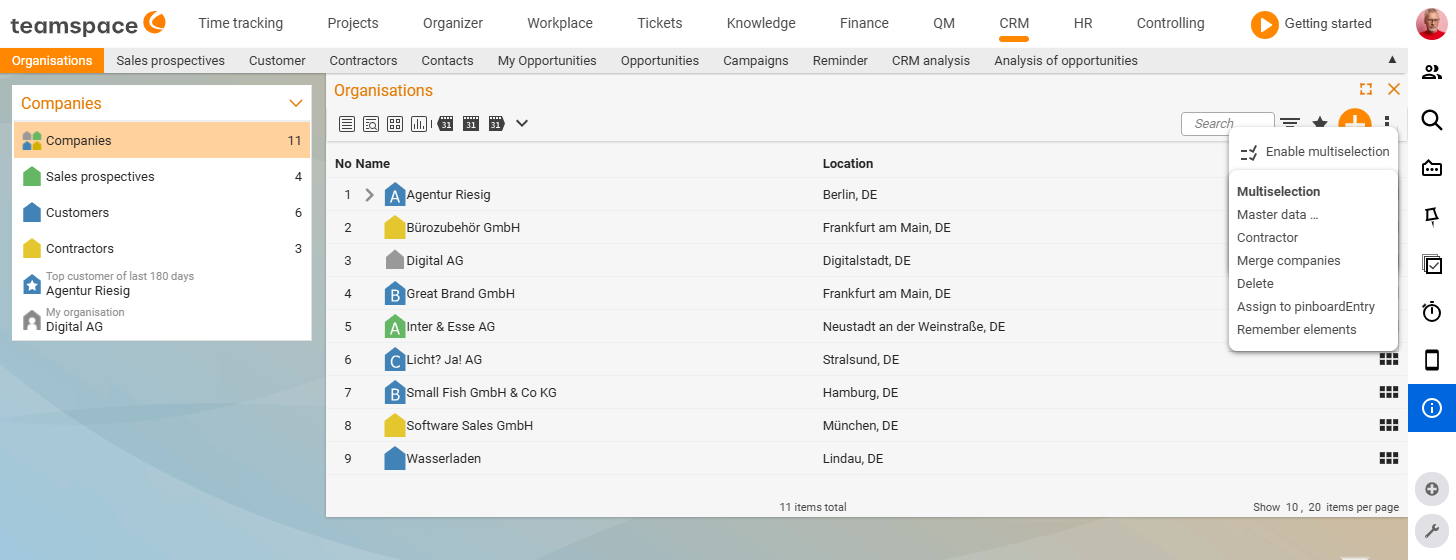Open the user profile avatar
This screenshot has width=1456, height=560.
[x=1432, y=23]
